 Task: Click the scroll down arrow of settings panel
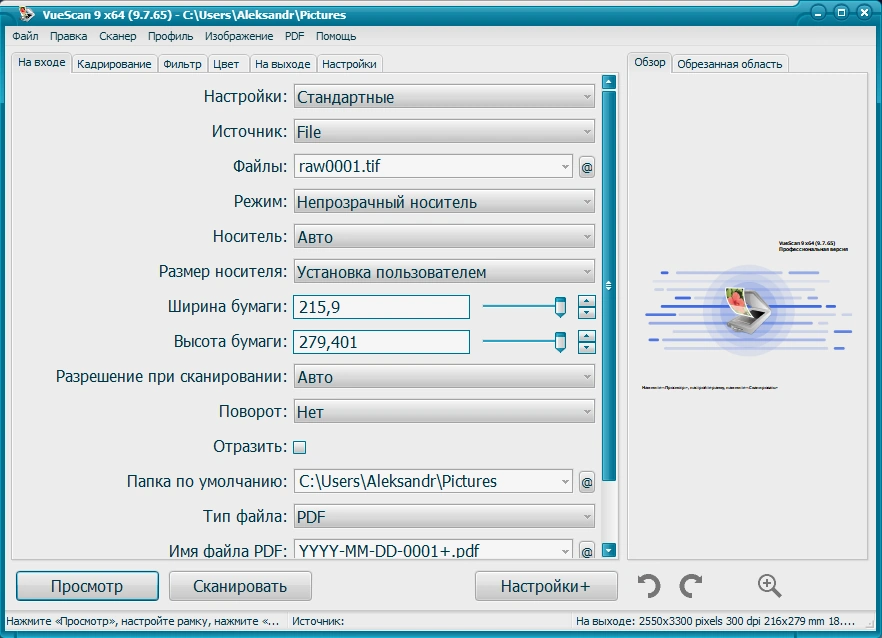coord(609,550)
